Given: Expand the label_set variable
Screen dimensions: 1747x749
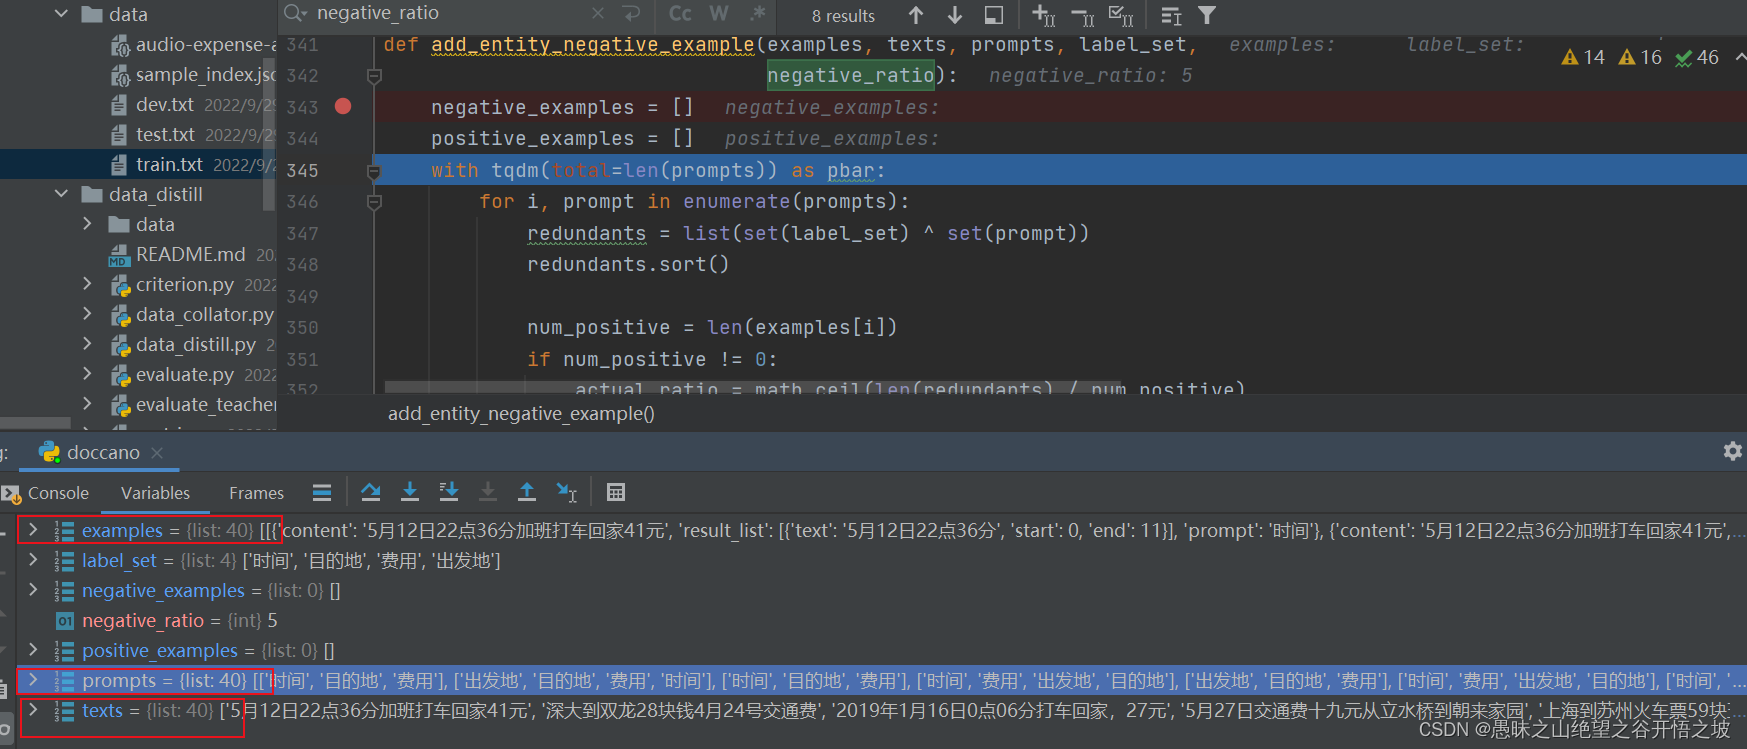Looking at the screenshot, I should click(x=33, y=560).
